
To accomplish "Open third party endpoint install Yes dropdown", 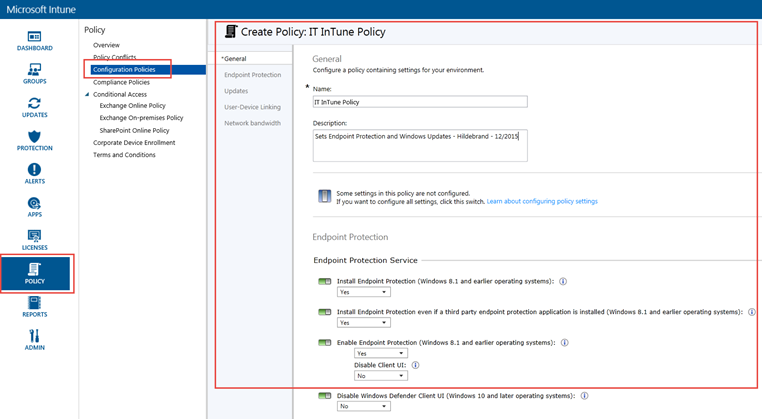I will click(364, 323).
